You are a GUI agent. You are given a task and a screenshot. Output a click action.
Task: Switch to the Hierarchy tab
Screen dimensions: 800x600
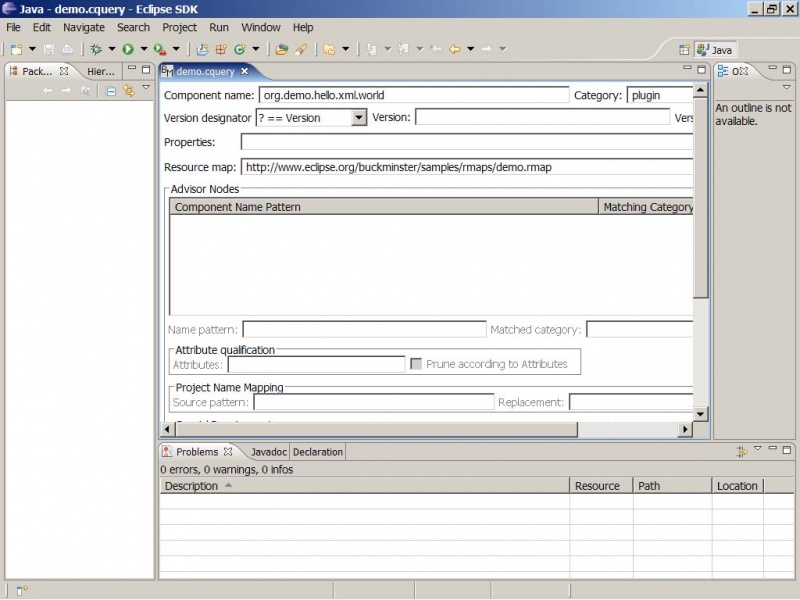pos(101,71)
